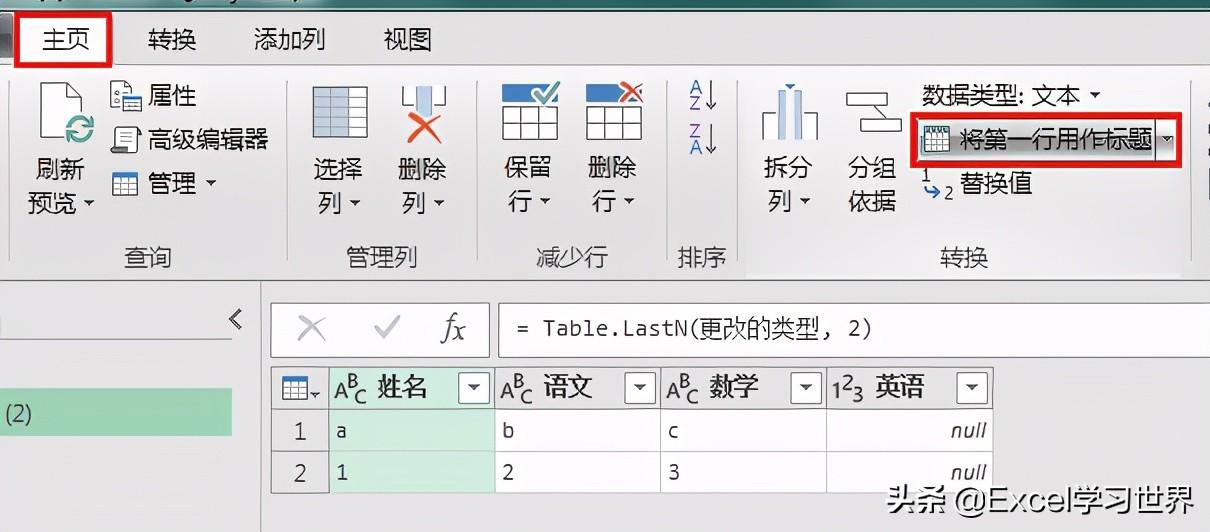Open the 姓名 column filter dropdown
Image resolution: width=1210 pixels, height=532 pixels.
click(x=472, y=388)
